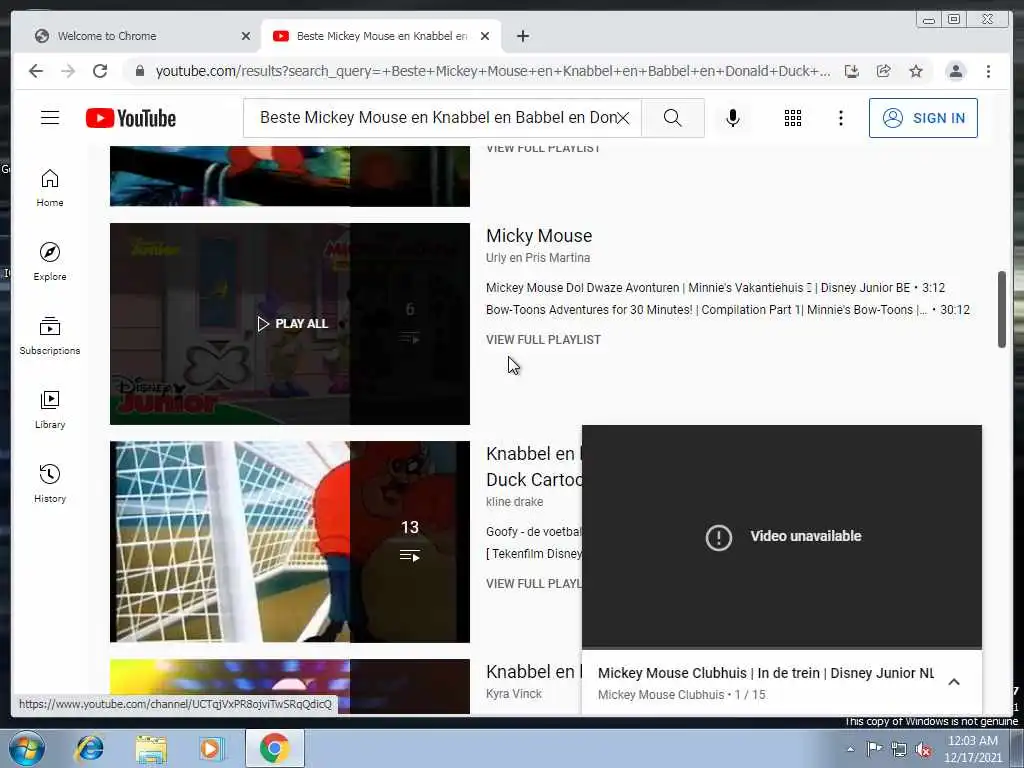Screen dimensions: 1024x768
Task: Open Explore in sidebar
Action: (x=50, y=262)
